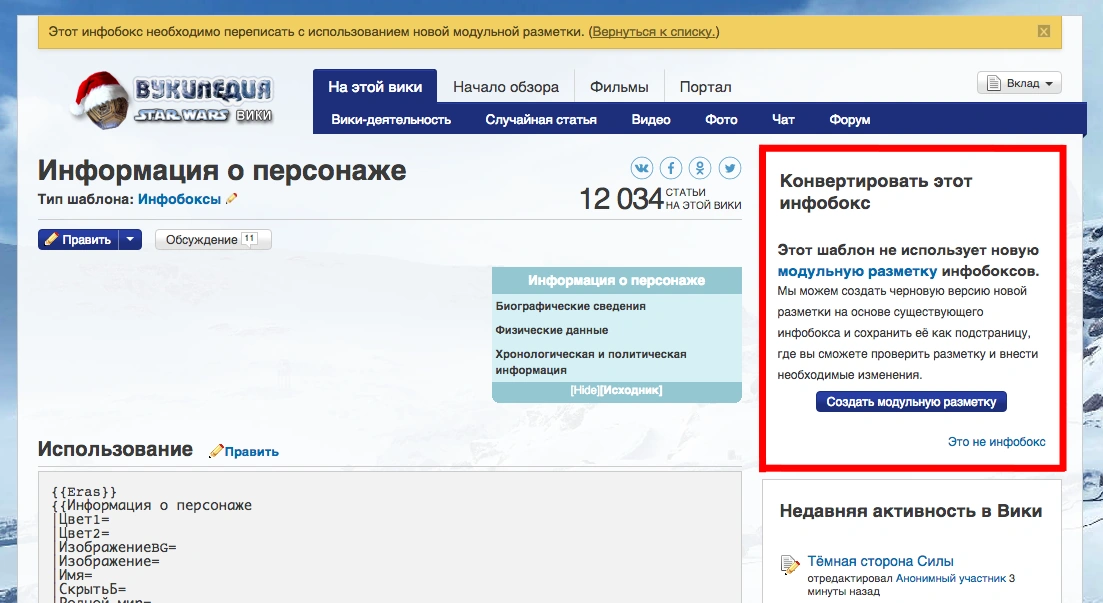Share page via Odnoklassniki icon
This screenshot has height=603, width=1103.
coord(700,168)
